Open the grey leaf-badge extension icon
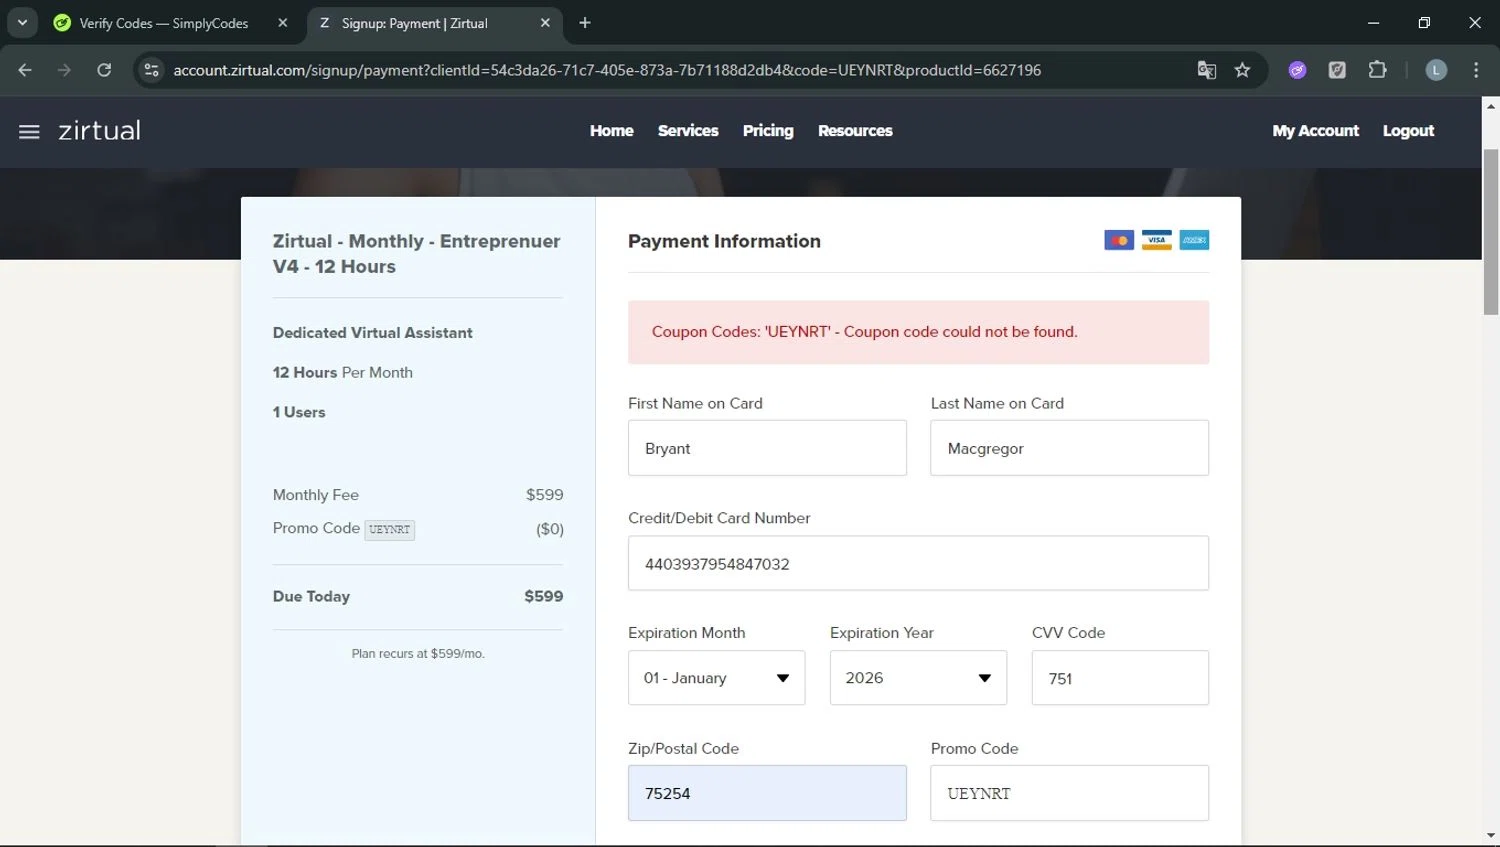 (x=1337, y=70)
